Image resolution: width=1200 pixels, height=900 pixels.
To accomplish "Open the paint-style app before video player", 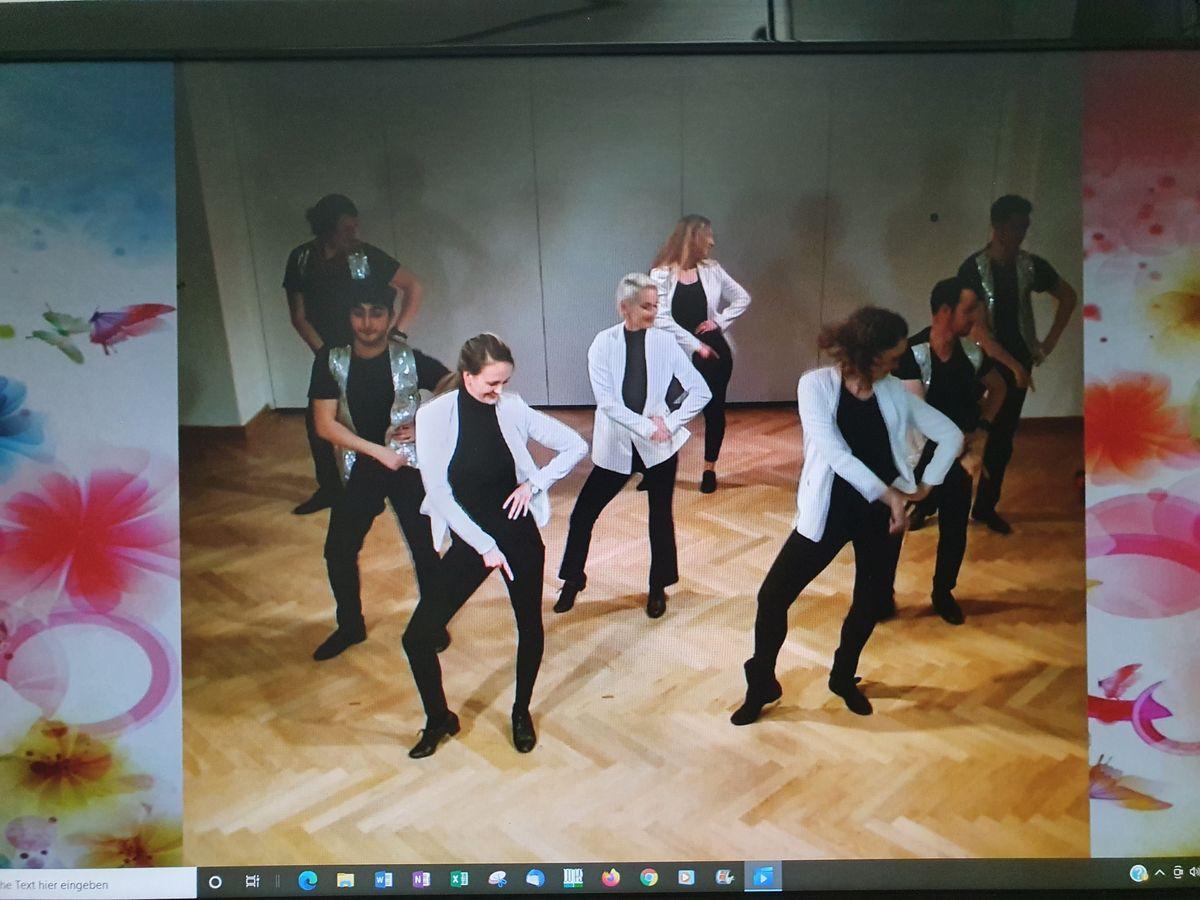I will click(724, 877).
